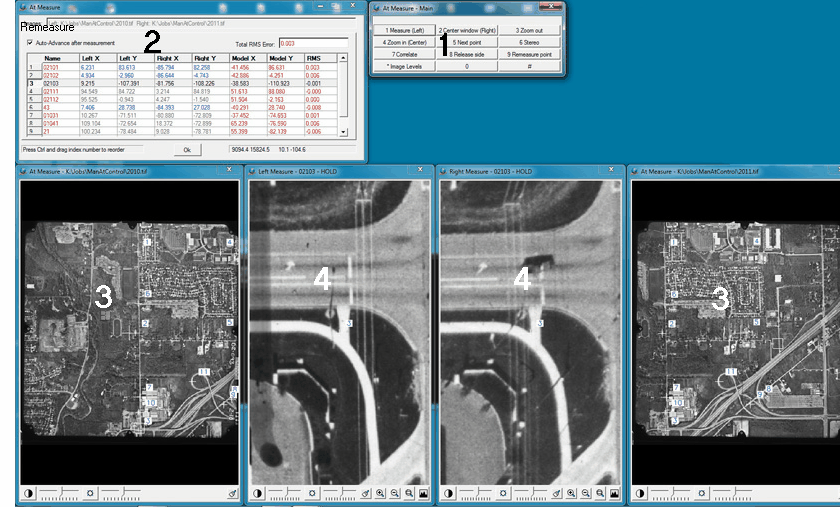Click contrast icon in Right Measure window
Viewport: 840px width, 507px height.
(x=448, y=493)
